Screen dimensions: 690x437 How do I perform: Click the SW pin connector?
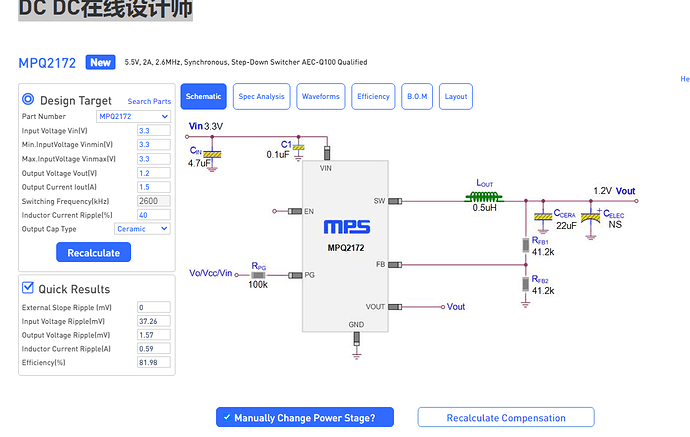click(x=395, y=201)
